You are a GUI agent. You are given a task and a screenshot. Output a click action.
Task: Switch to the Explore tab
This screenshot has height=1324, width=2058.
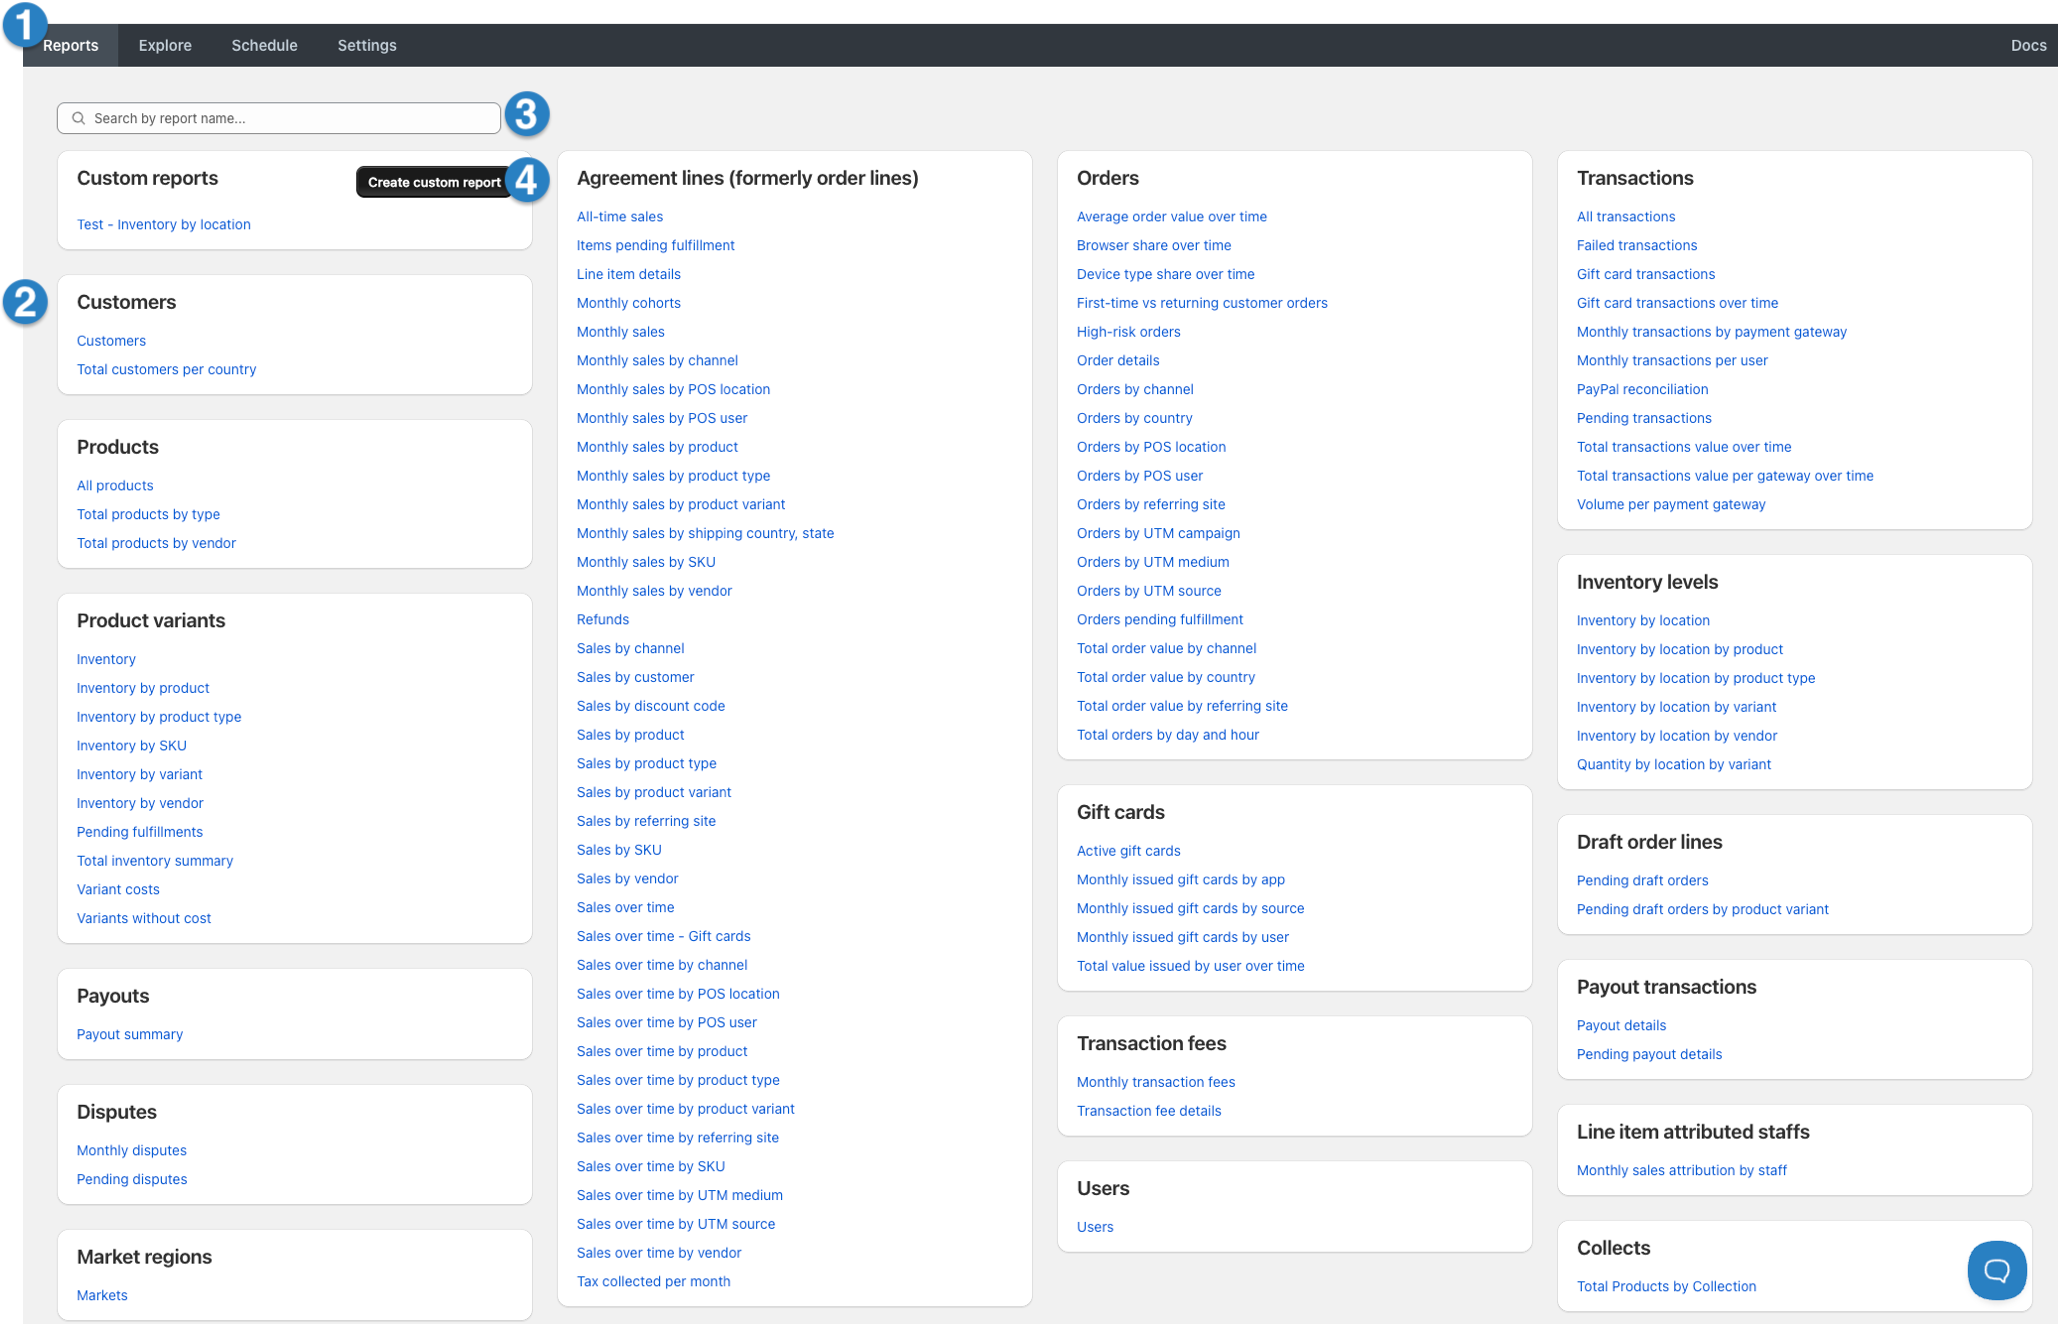click(165, 45)
